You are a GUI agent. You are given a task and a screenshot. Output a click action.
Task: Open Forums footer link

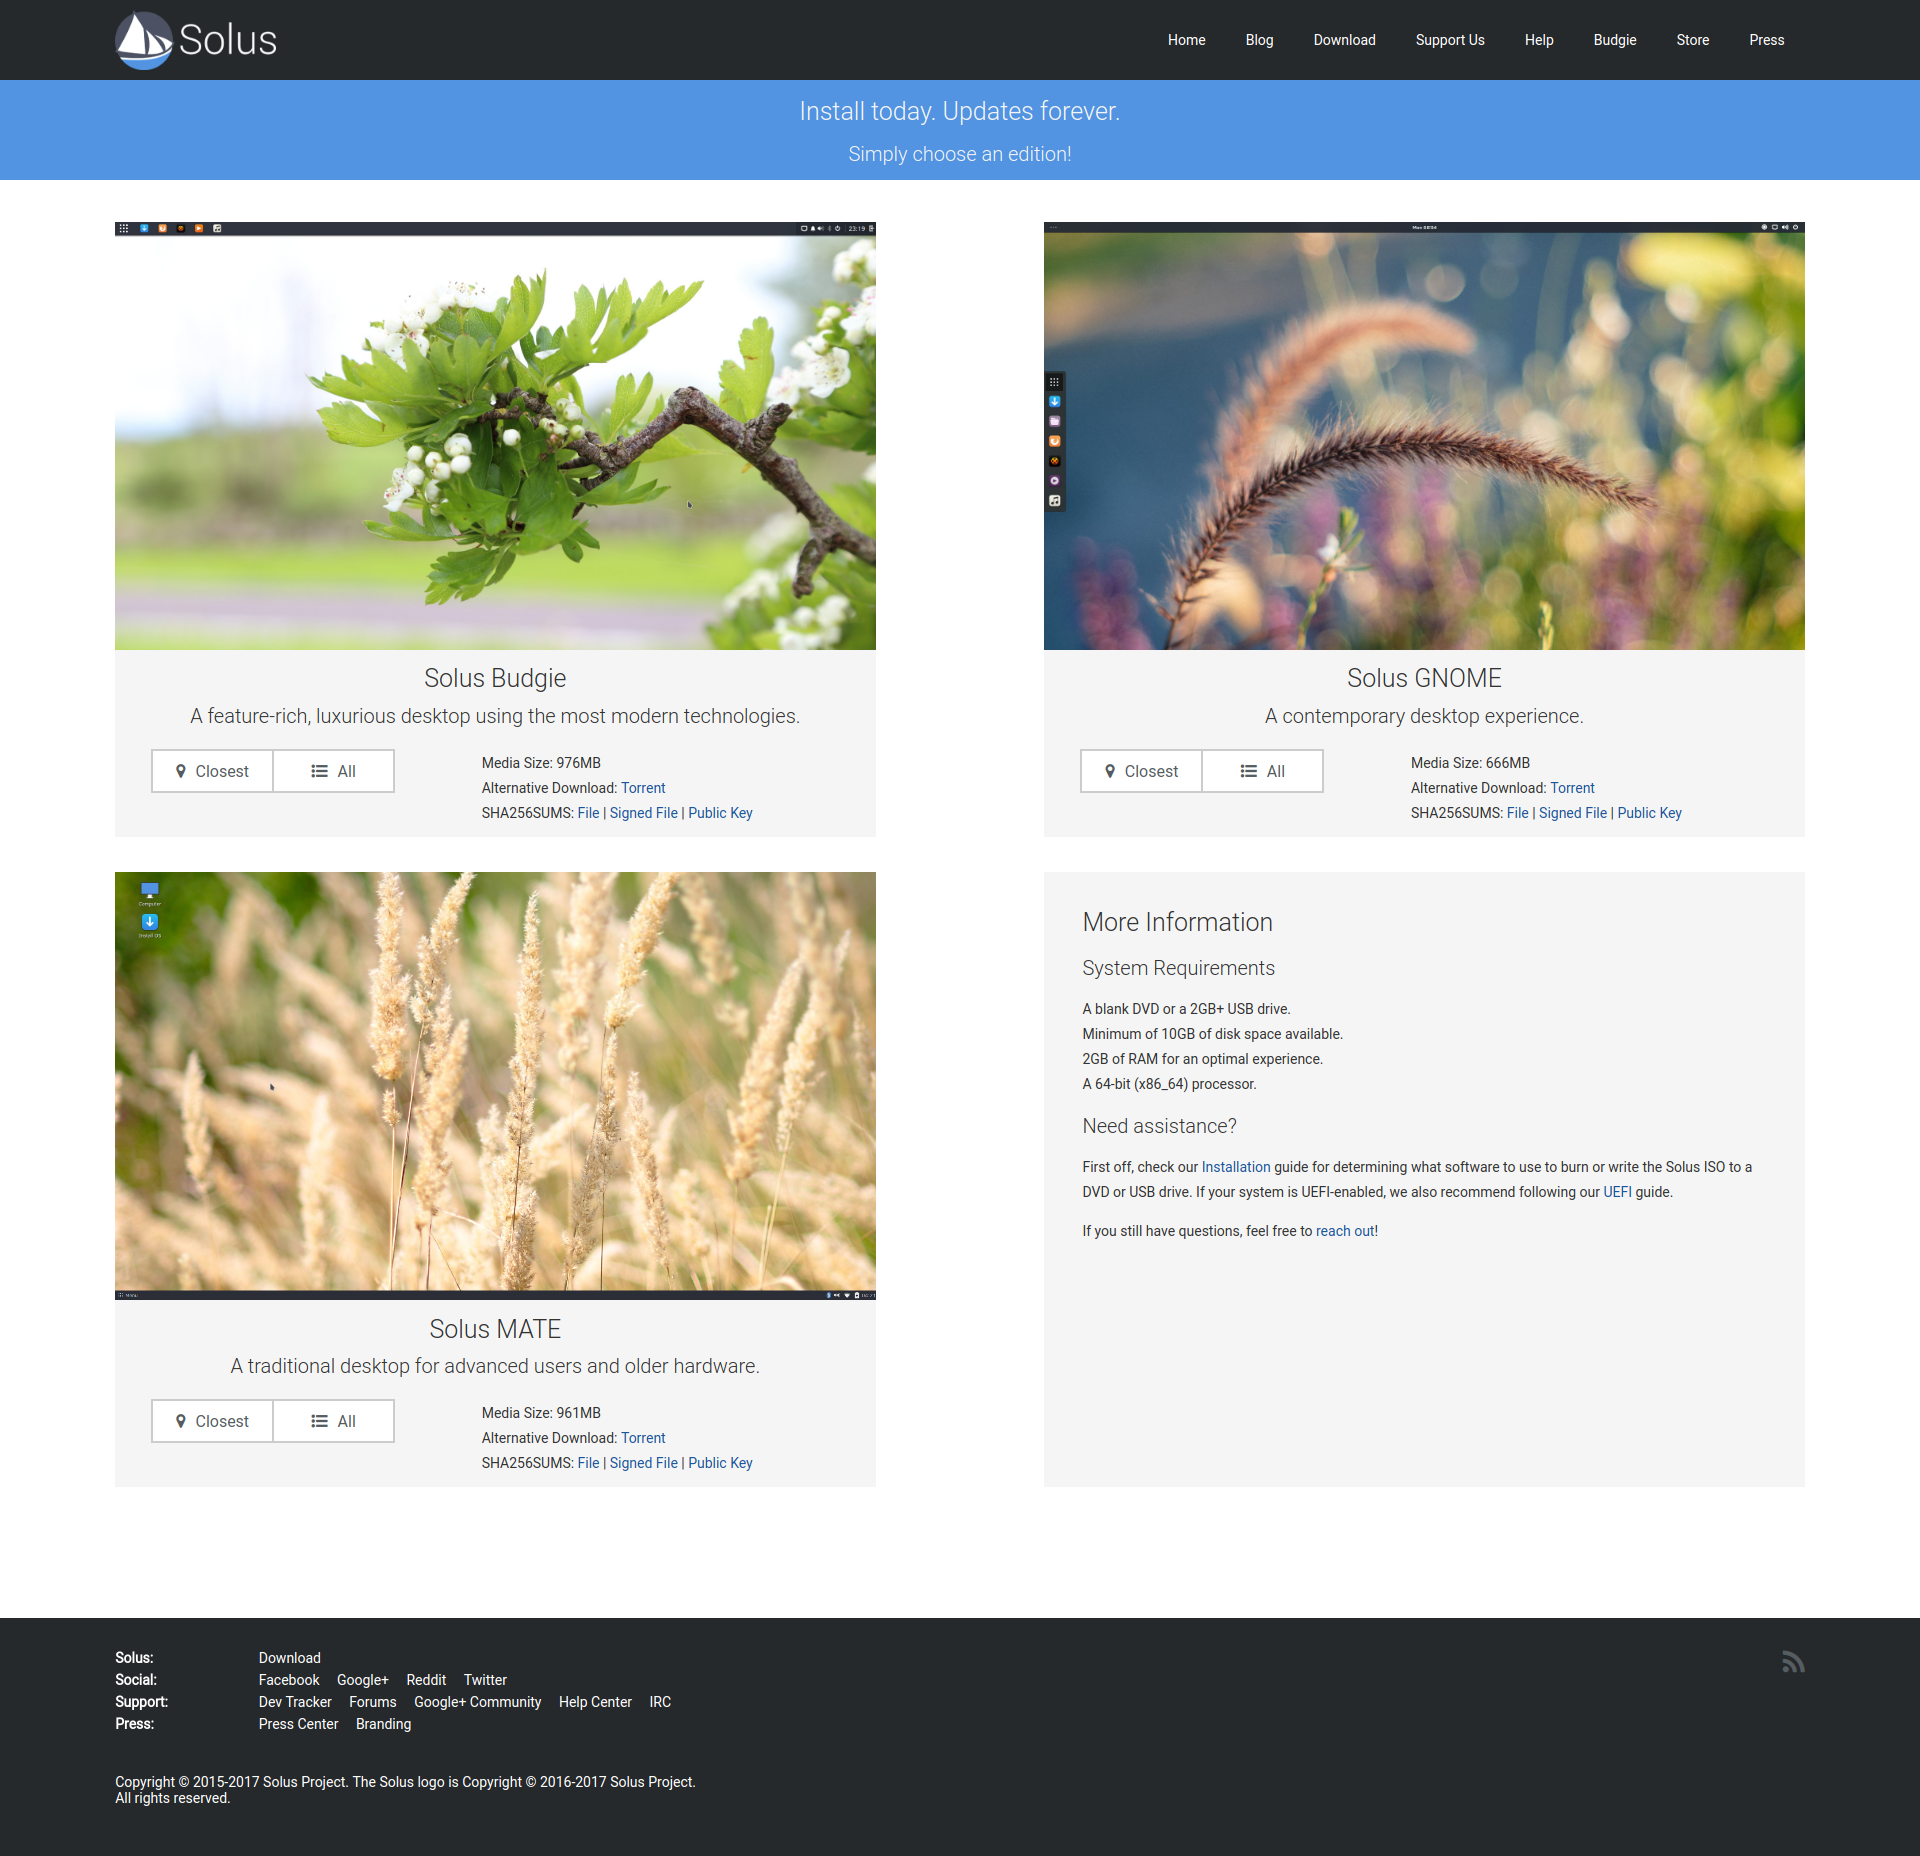[x=373, y=1702]
